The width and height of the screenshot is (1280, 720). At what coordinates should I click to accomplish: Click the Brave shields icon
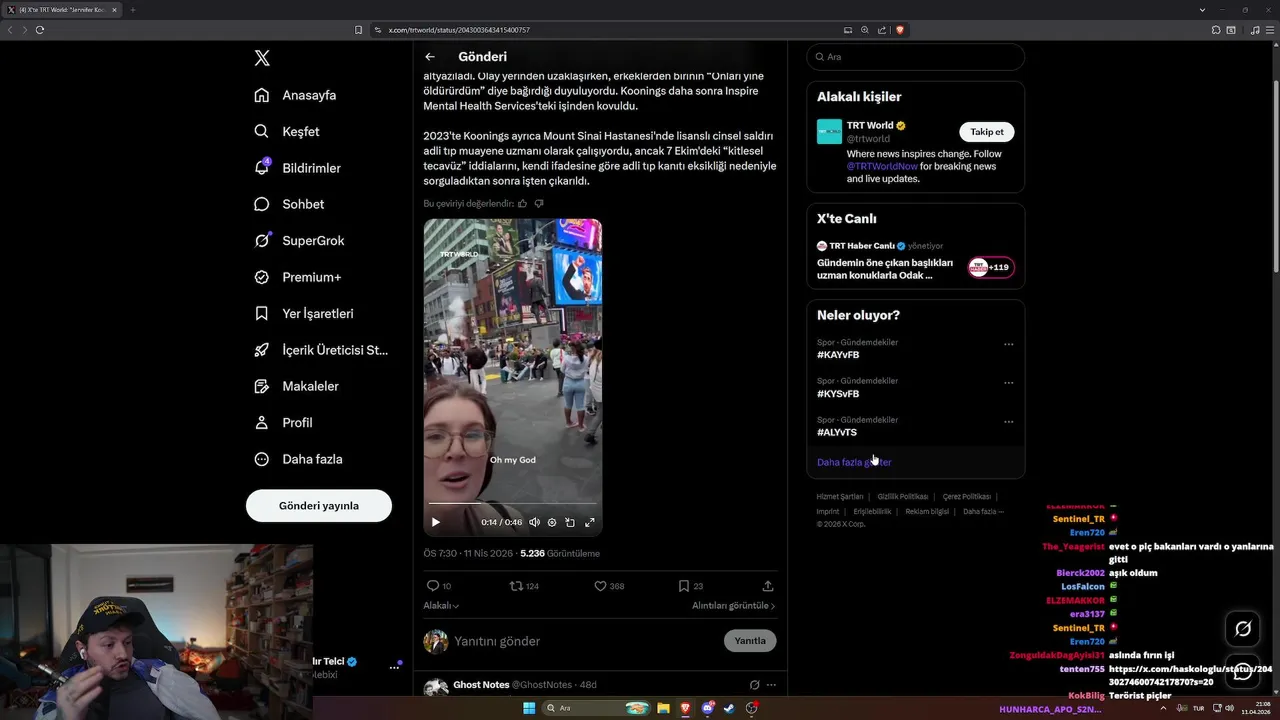900,30
